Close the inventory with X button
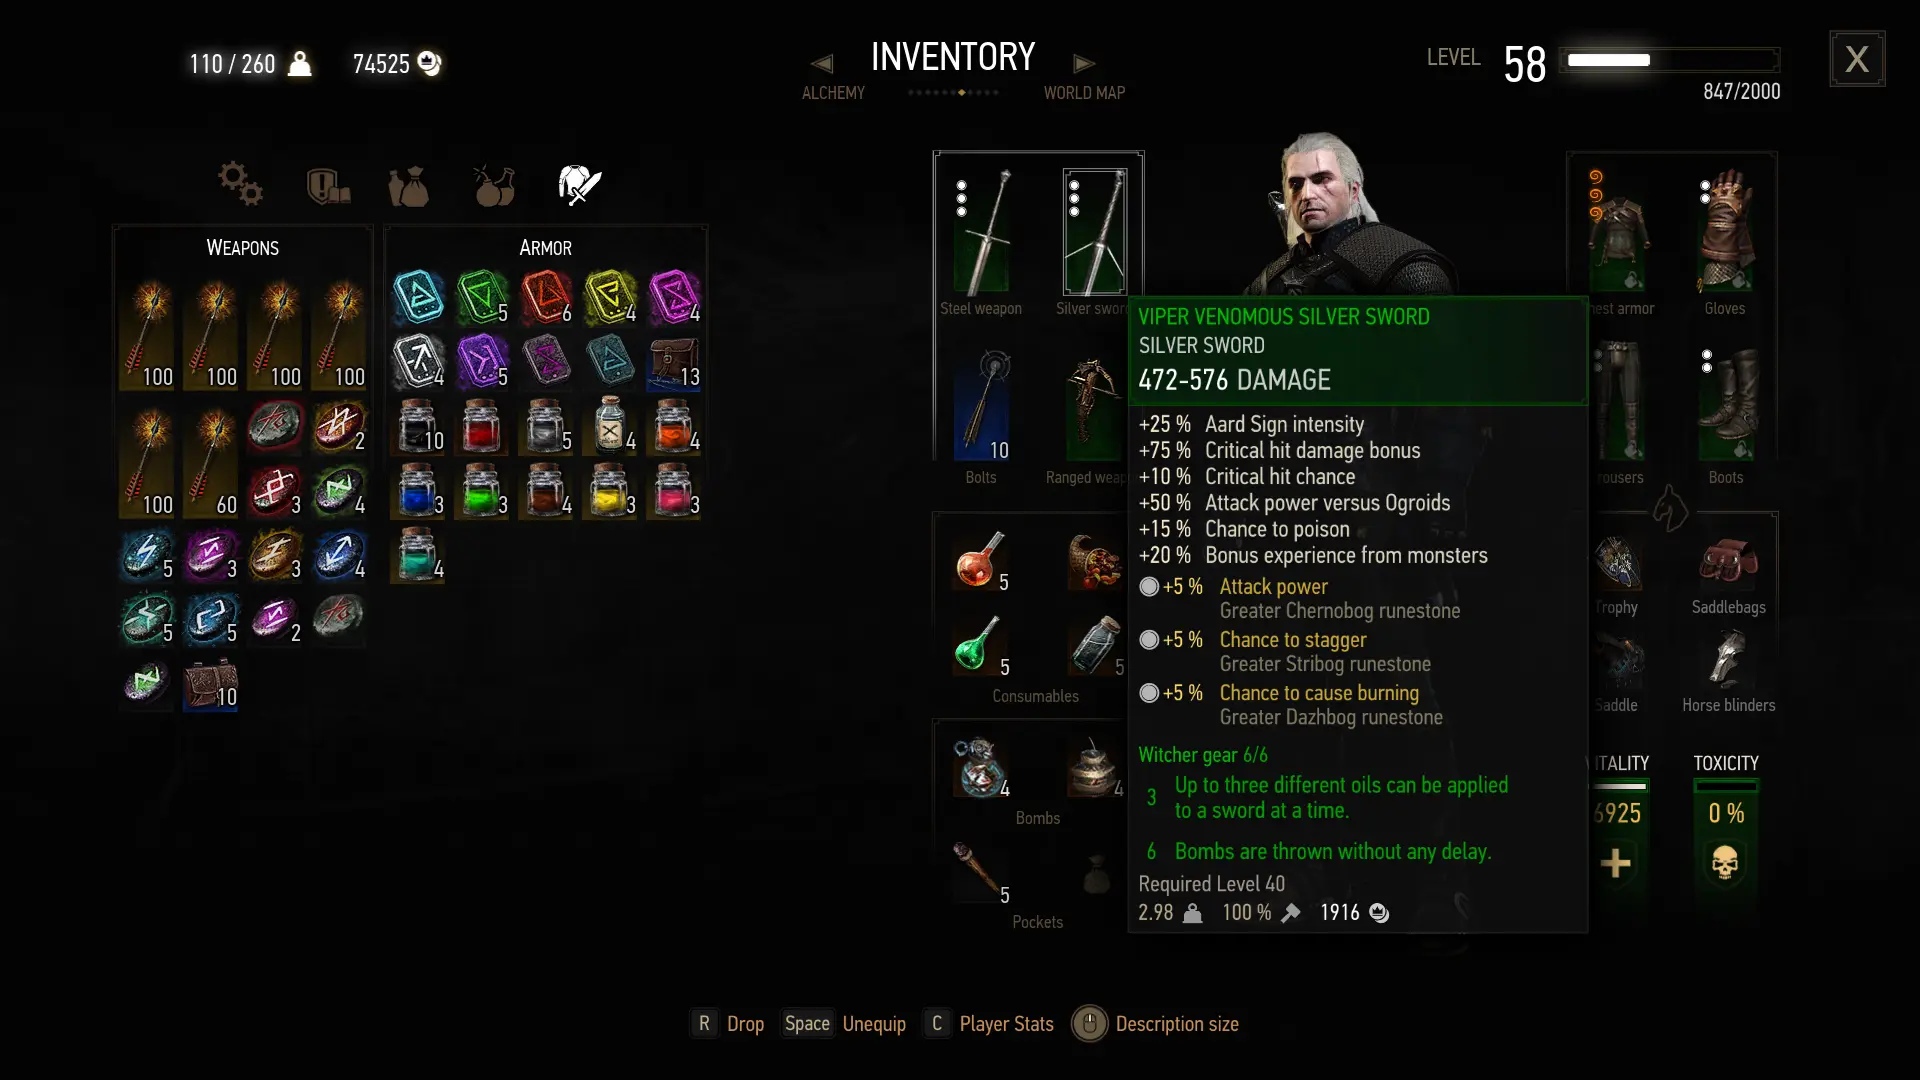Screen dimensions: 1920x1080 click(1857, 59)
